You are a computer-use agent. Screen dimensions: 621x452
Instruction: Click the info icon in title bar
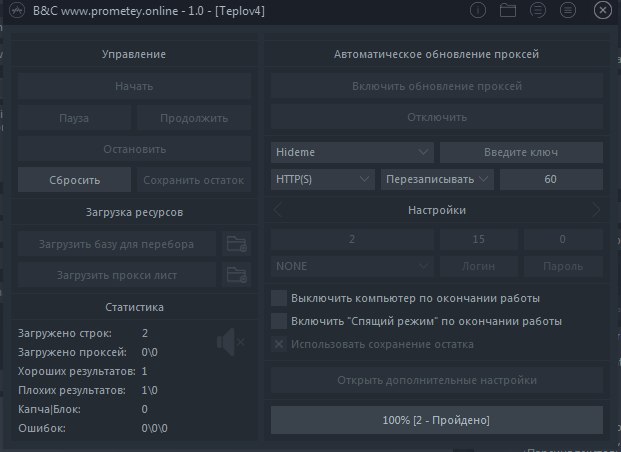click(478, 11)
